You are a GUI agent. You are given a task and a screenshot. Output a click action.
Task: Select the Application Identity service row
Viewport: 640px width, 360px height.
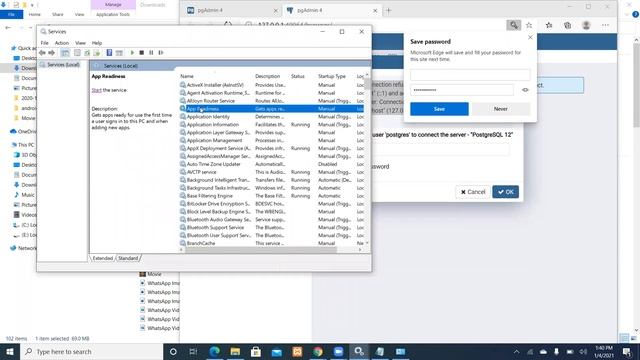point(271,117)
